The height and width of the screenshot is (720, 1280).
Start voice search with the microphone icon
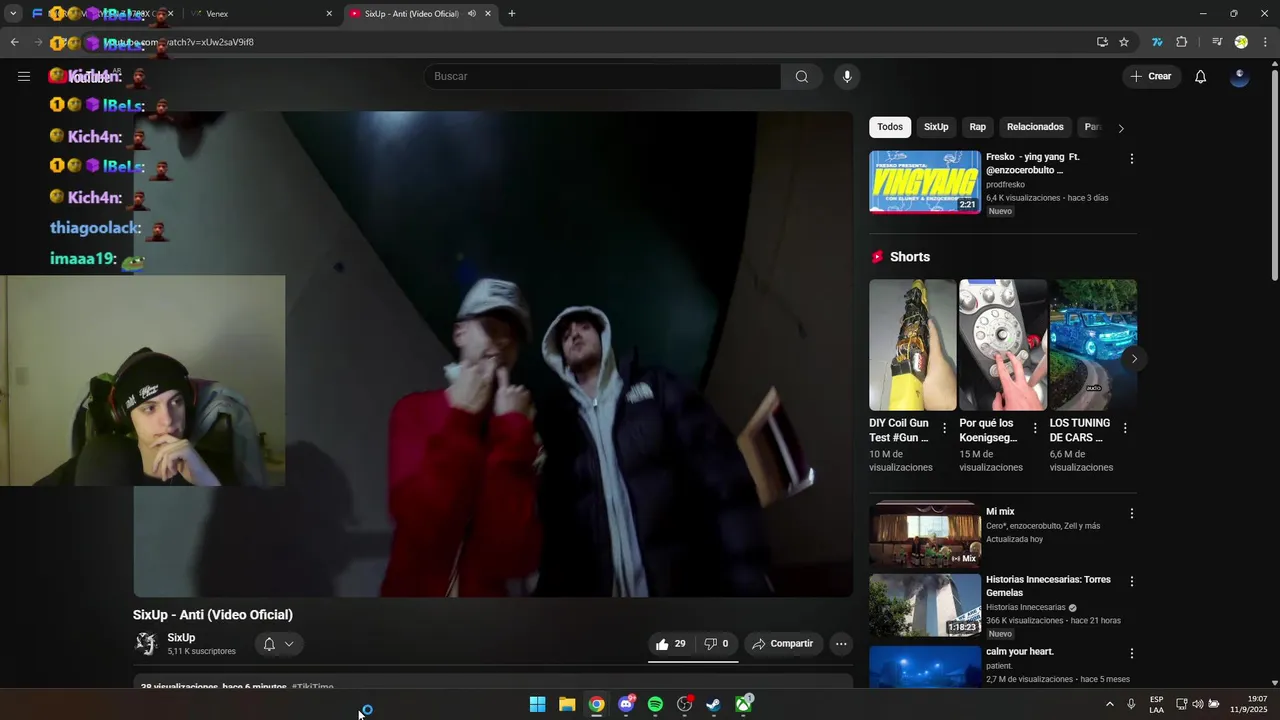click(847, 76)
